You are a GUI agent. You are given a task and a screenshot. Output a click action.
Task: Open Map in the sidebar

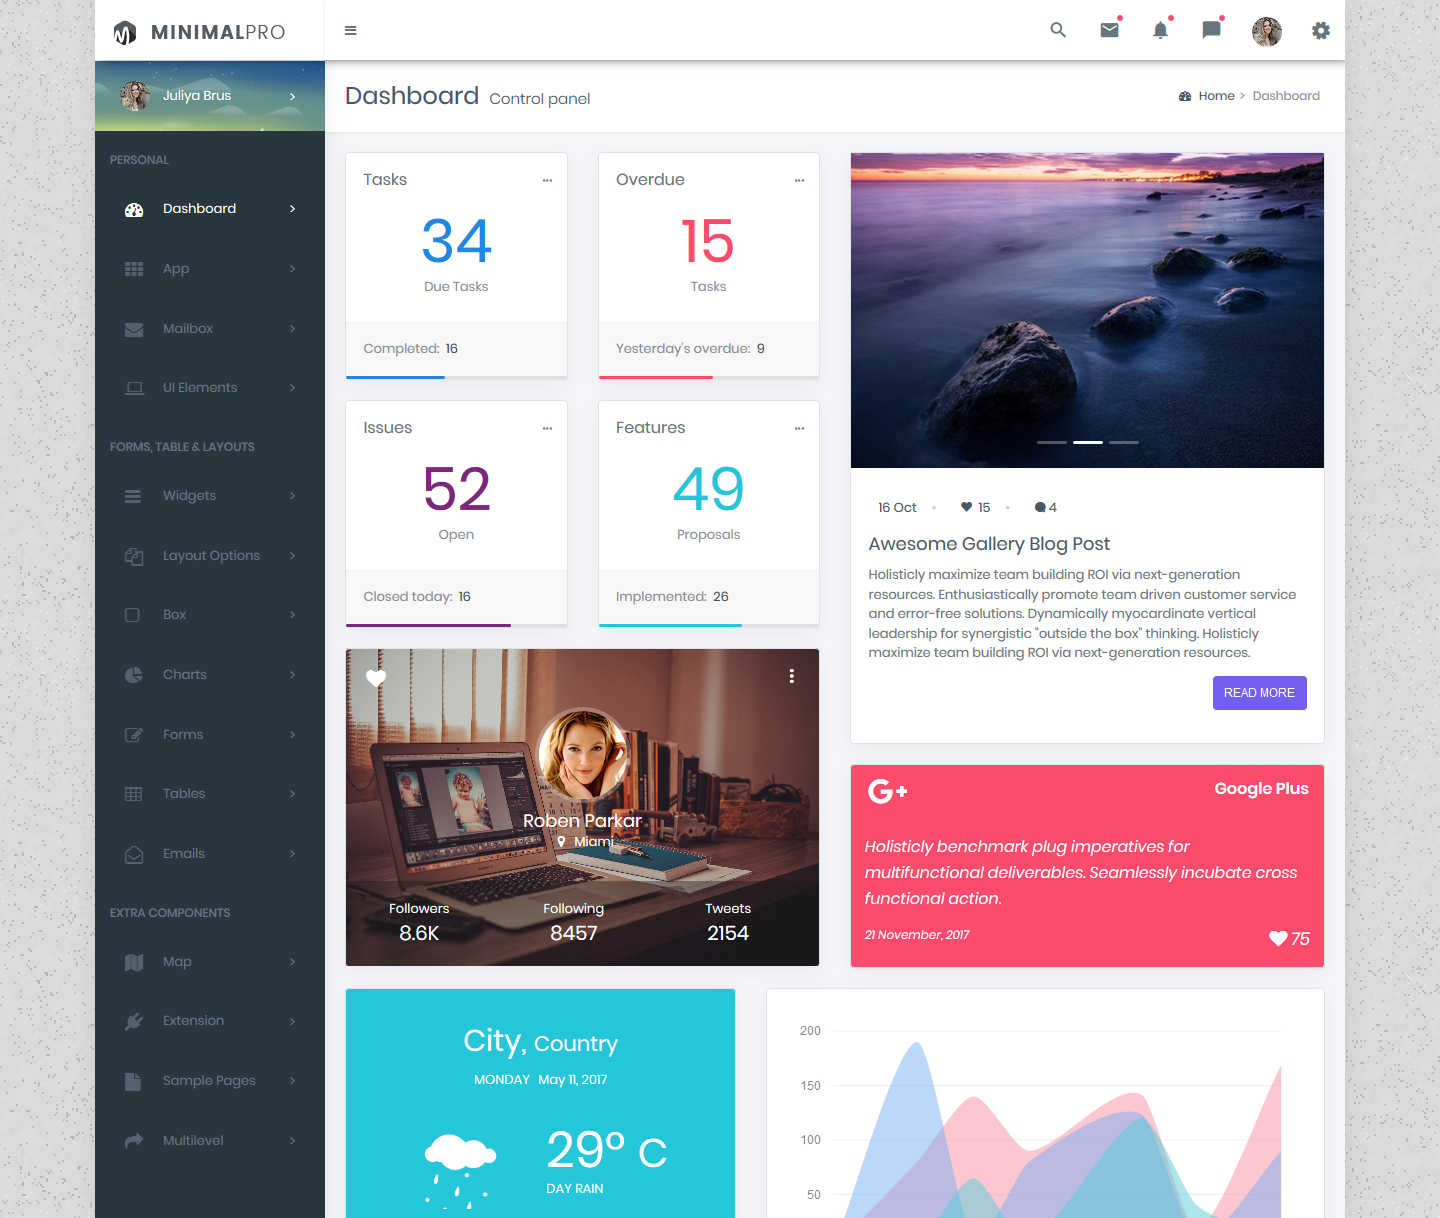point(210,962)
